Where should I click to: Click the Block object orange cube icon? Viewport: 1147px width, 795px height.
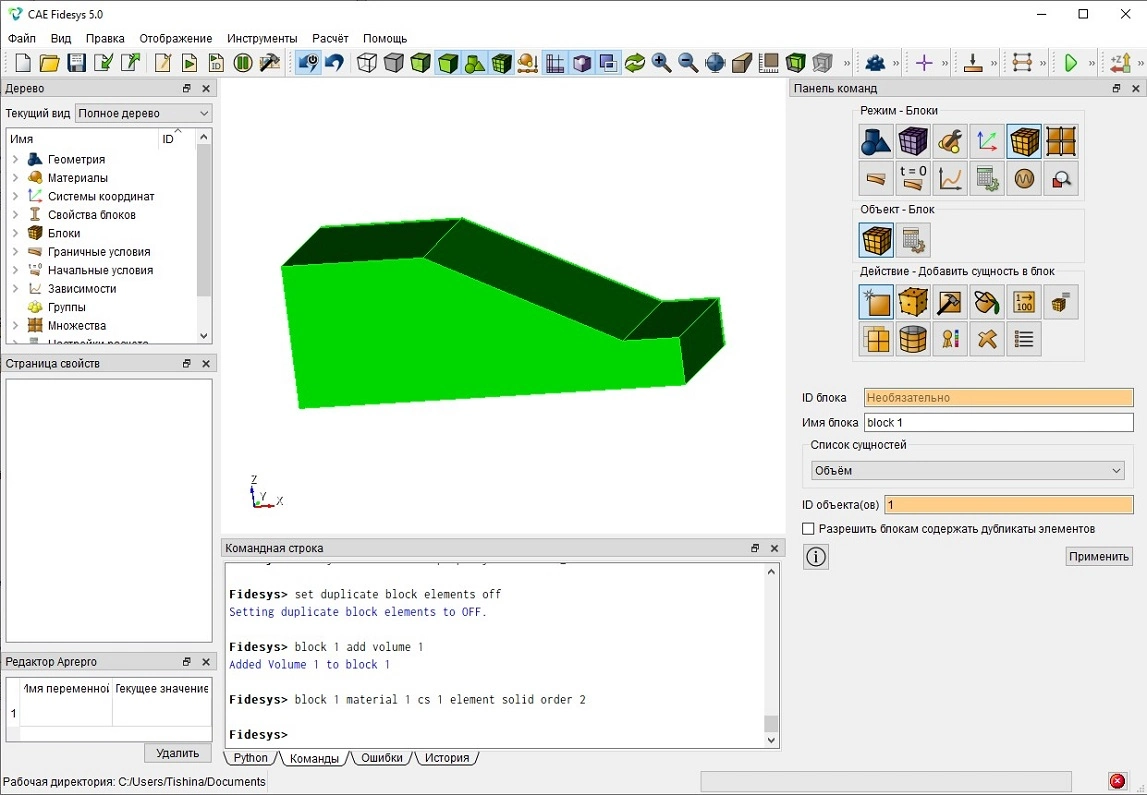coord(876,240)
